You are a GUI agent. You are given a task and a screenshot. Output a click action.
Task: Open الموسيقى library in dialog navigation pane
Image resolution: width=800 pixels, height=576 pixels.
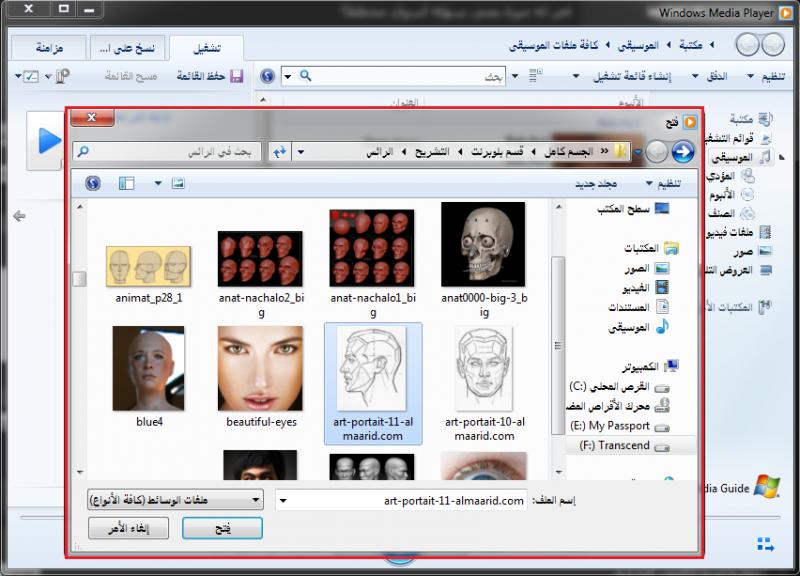[638, 327]
